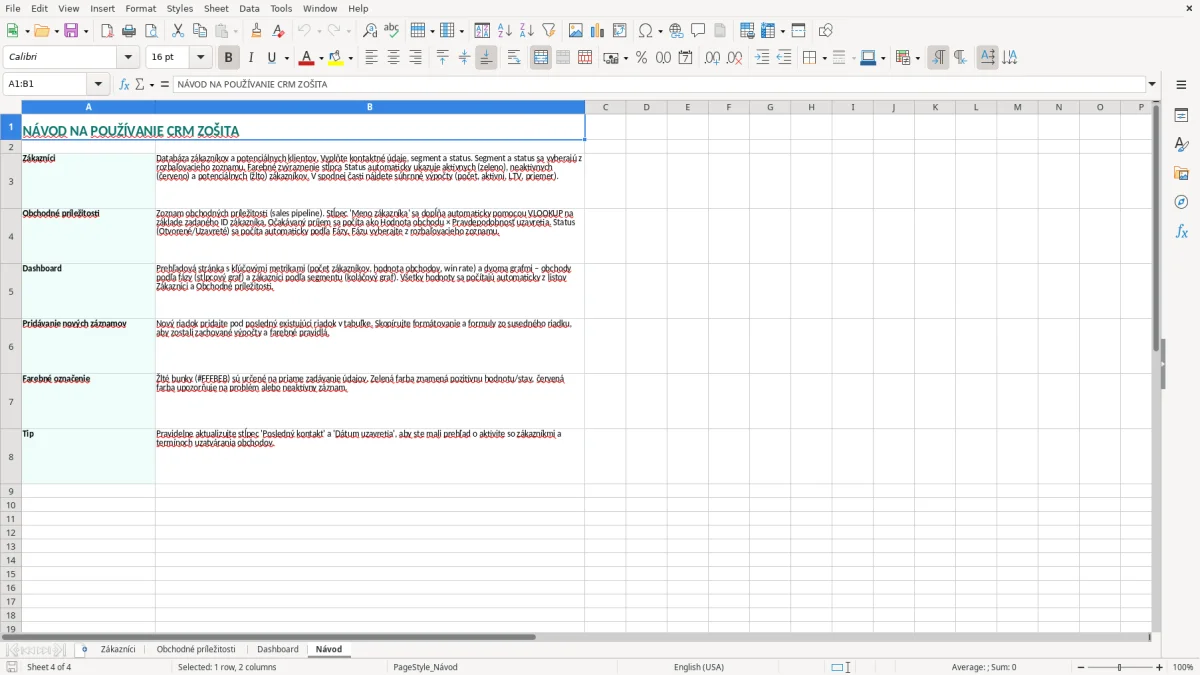
Task: Insert chart icon
Action: (x=598, y=31)
